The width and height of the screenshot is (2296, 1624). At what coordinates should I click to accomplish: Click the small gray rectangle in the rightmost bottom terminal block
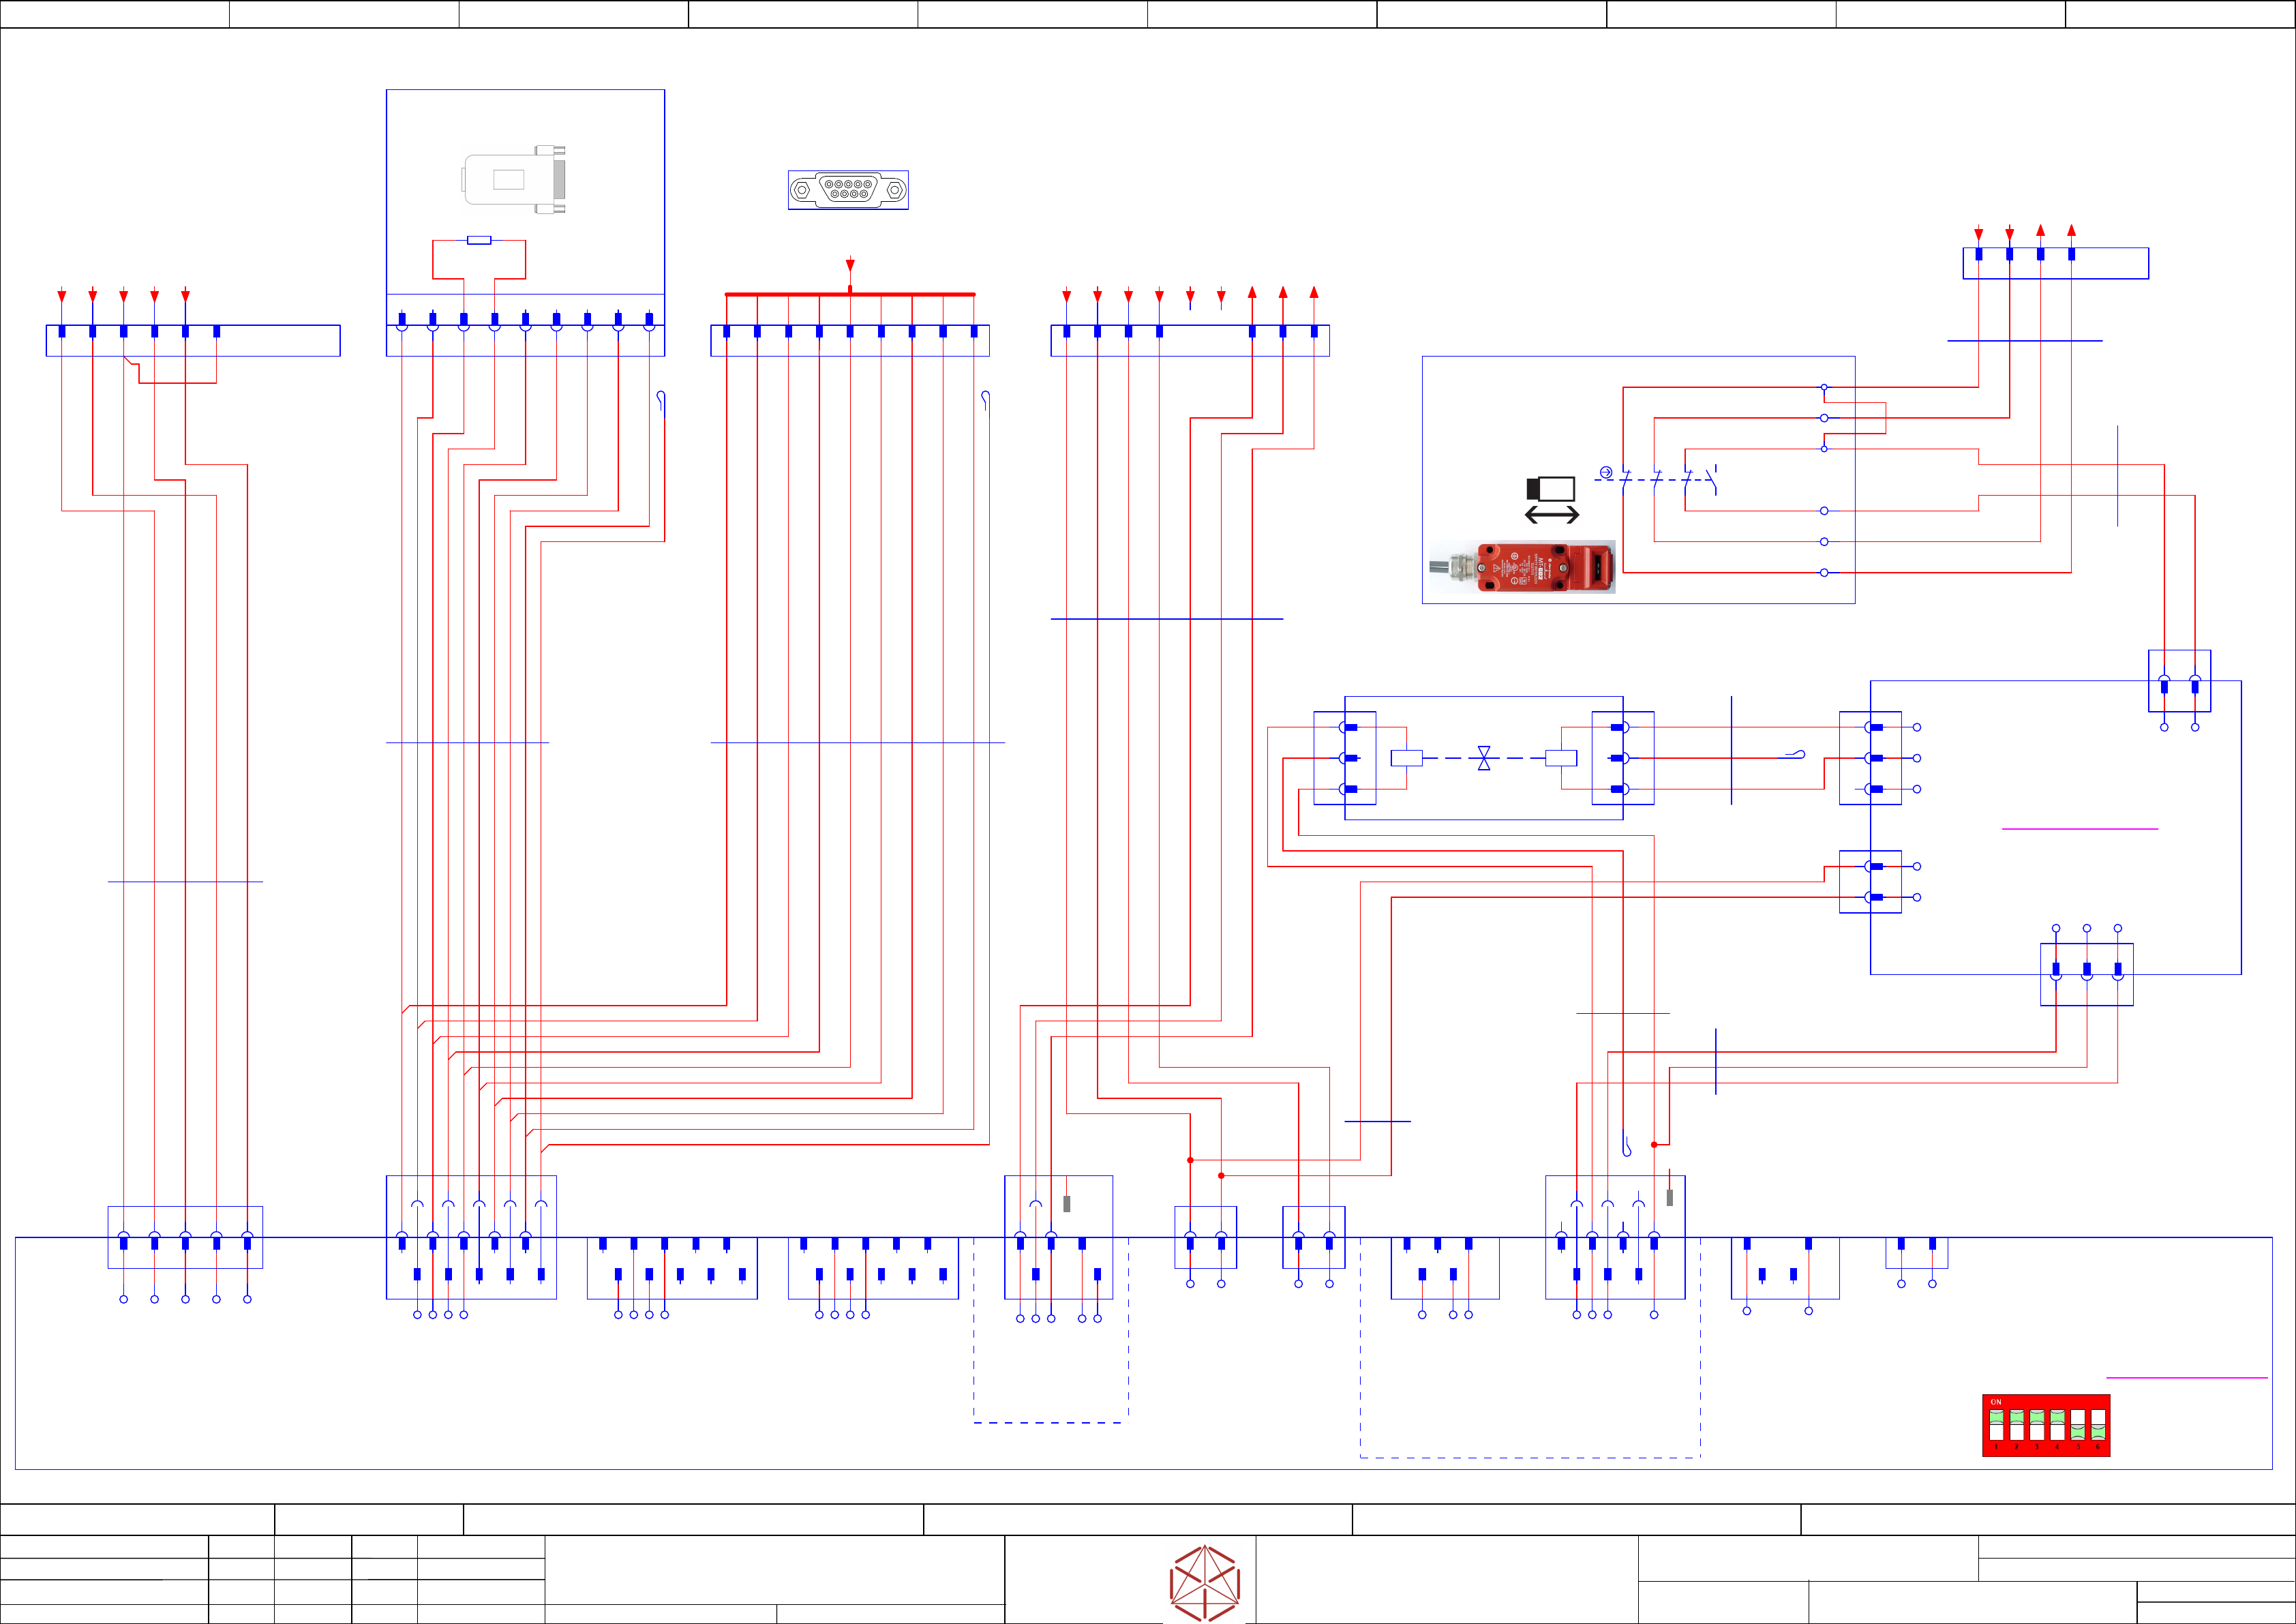[x=1669, y=1197]
